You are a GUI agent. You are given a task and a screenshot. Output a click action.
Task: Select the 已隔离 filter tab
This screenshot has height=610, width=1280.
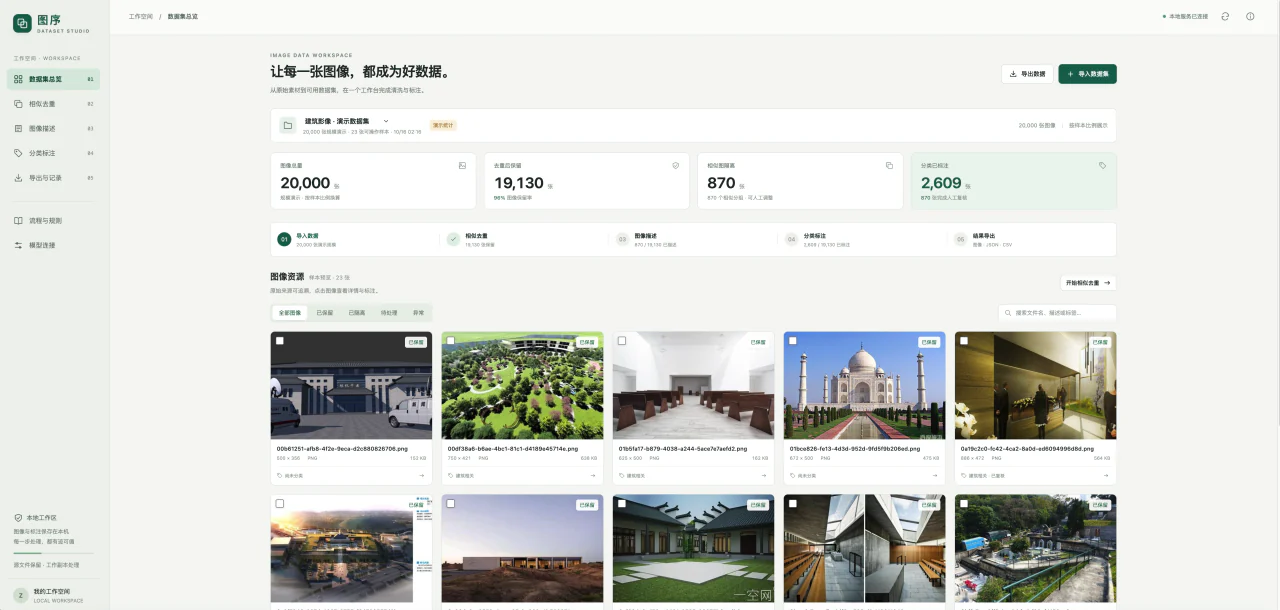tap(357, 313)
